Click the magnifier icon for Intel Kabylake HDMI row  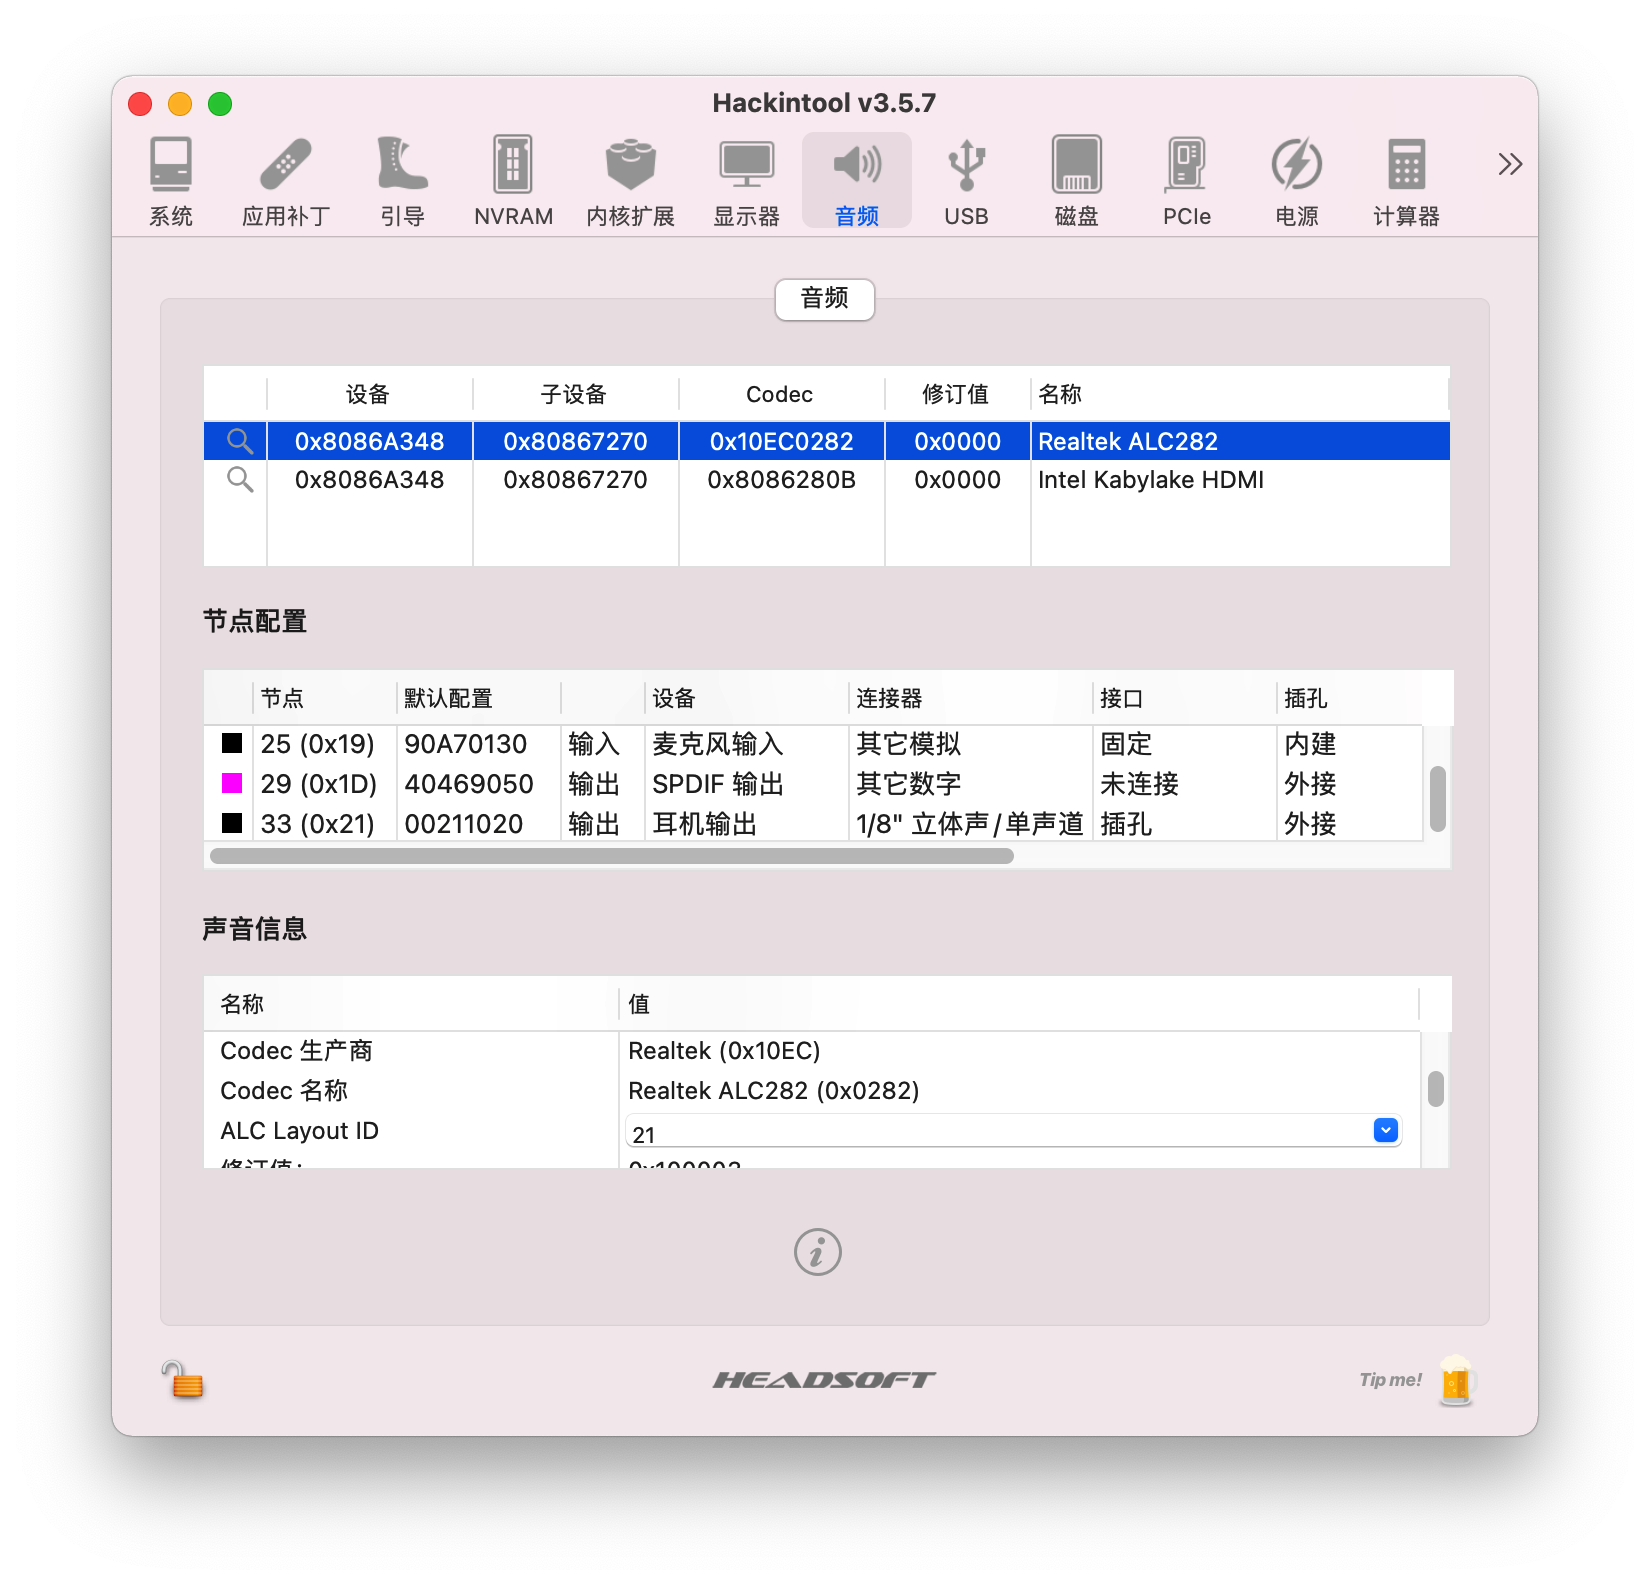click(239, 480)
